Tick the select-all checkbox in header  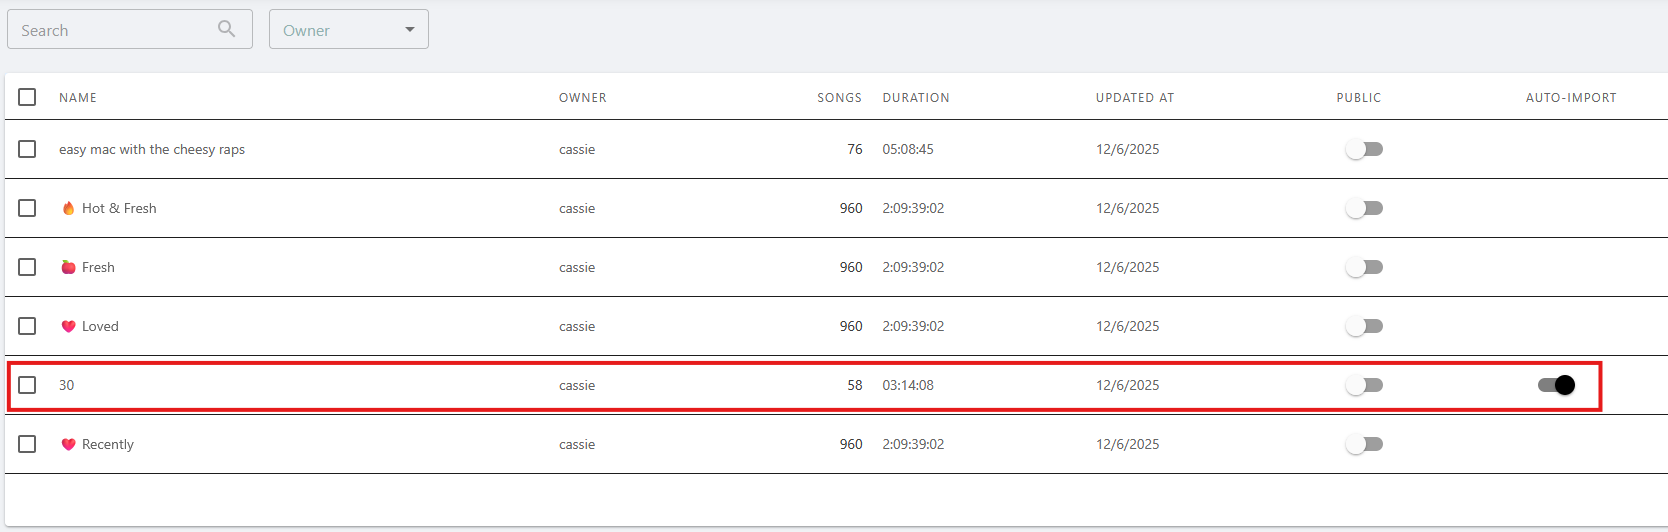click(x=27, y=97)
